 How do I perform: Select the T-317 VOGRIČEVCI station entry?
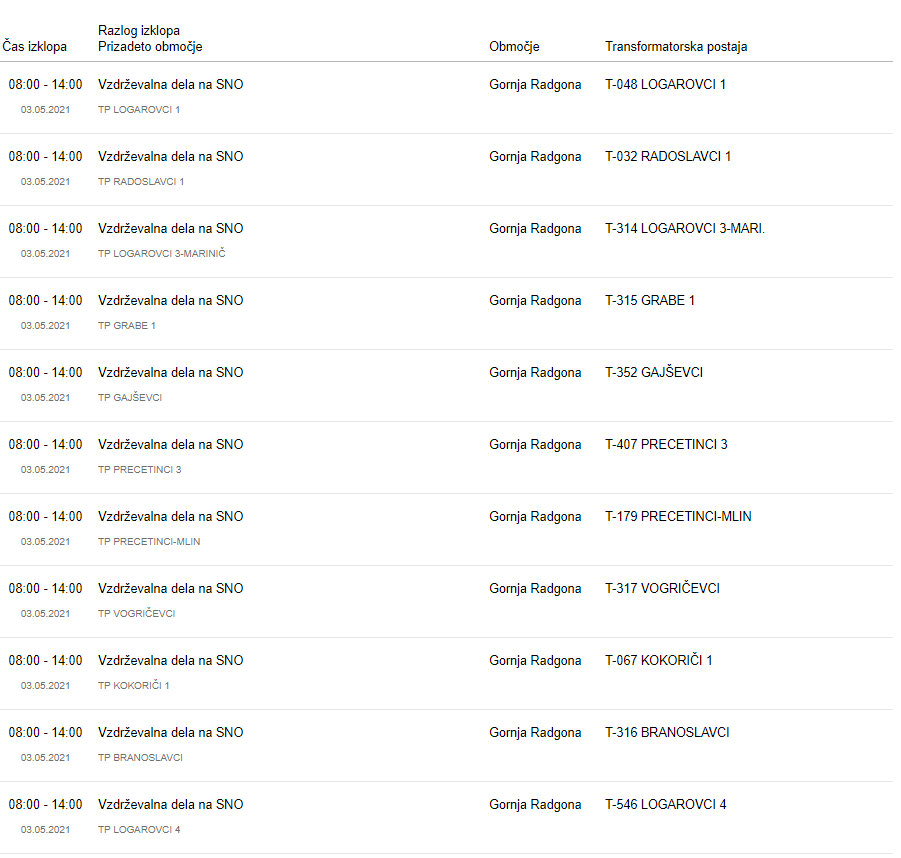662,589
